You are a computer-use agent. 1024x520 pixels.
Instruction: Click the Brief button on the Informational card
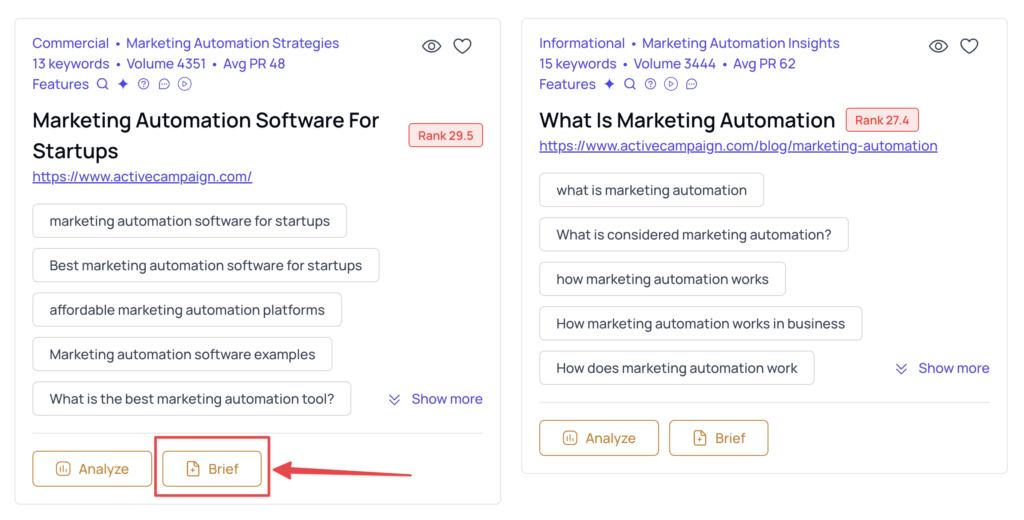tap(719, 438)
